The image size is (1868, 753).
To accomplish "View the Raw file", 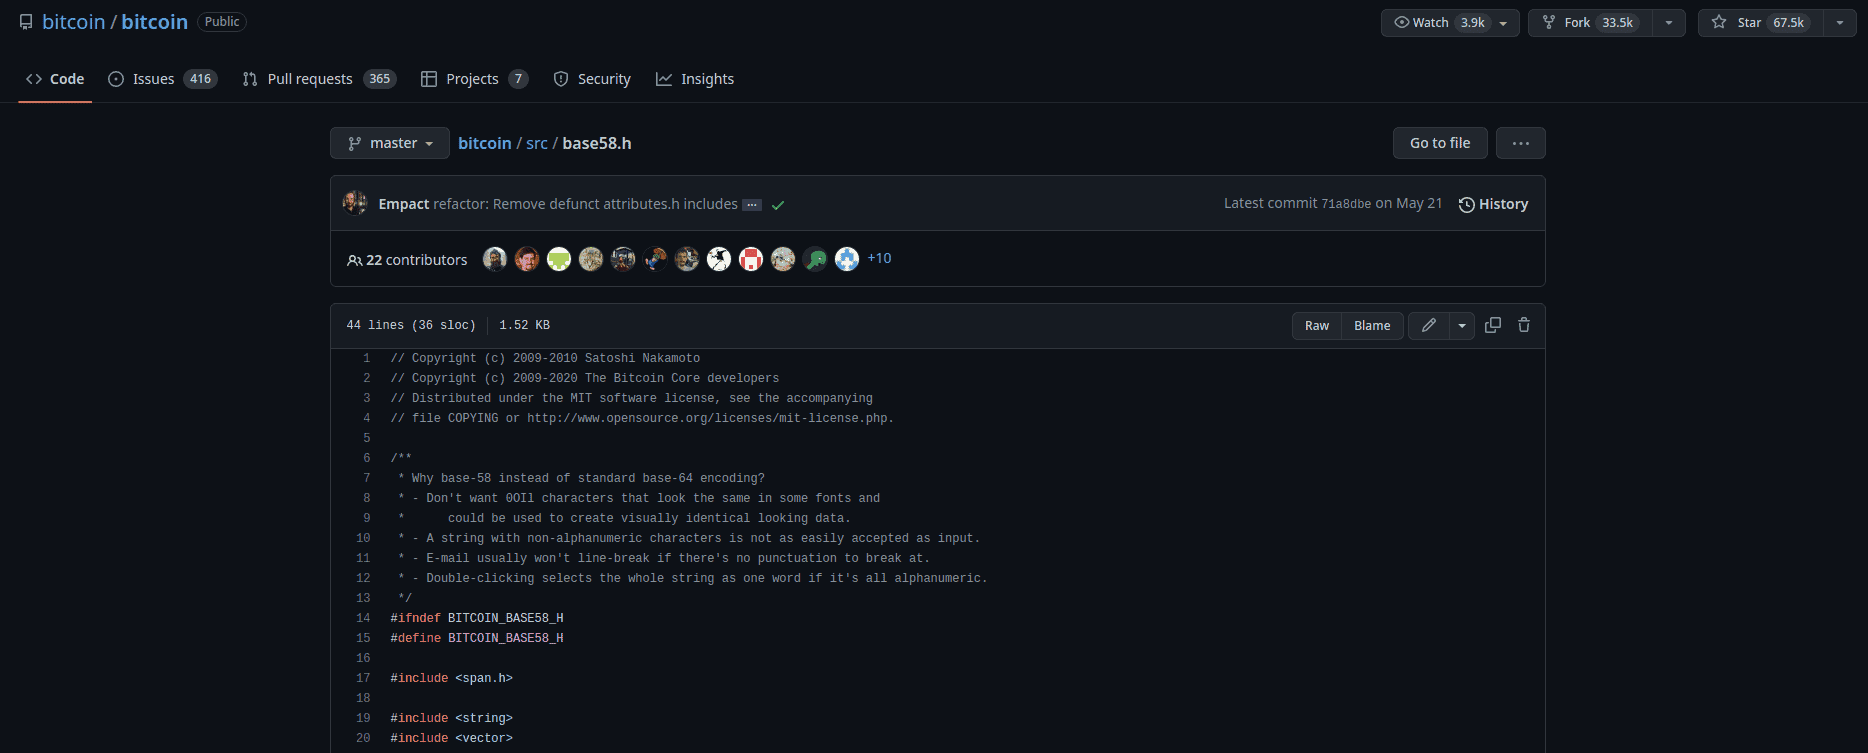I will tap(1317, 326).
